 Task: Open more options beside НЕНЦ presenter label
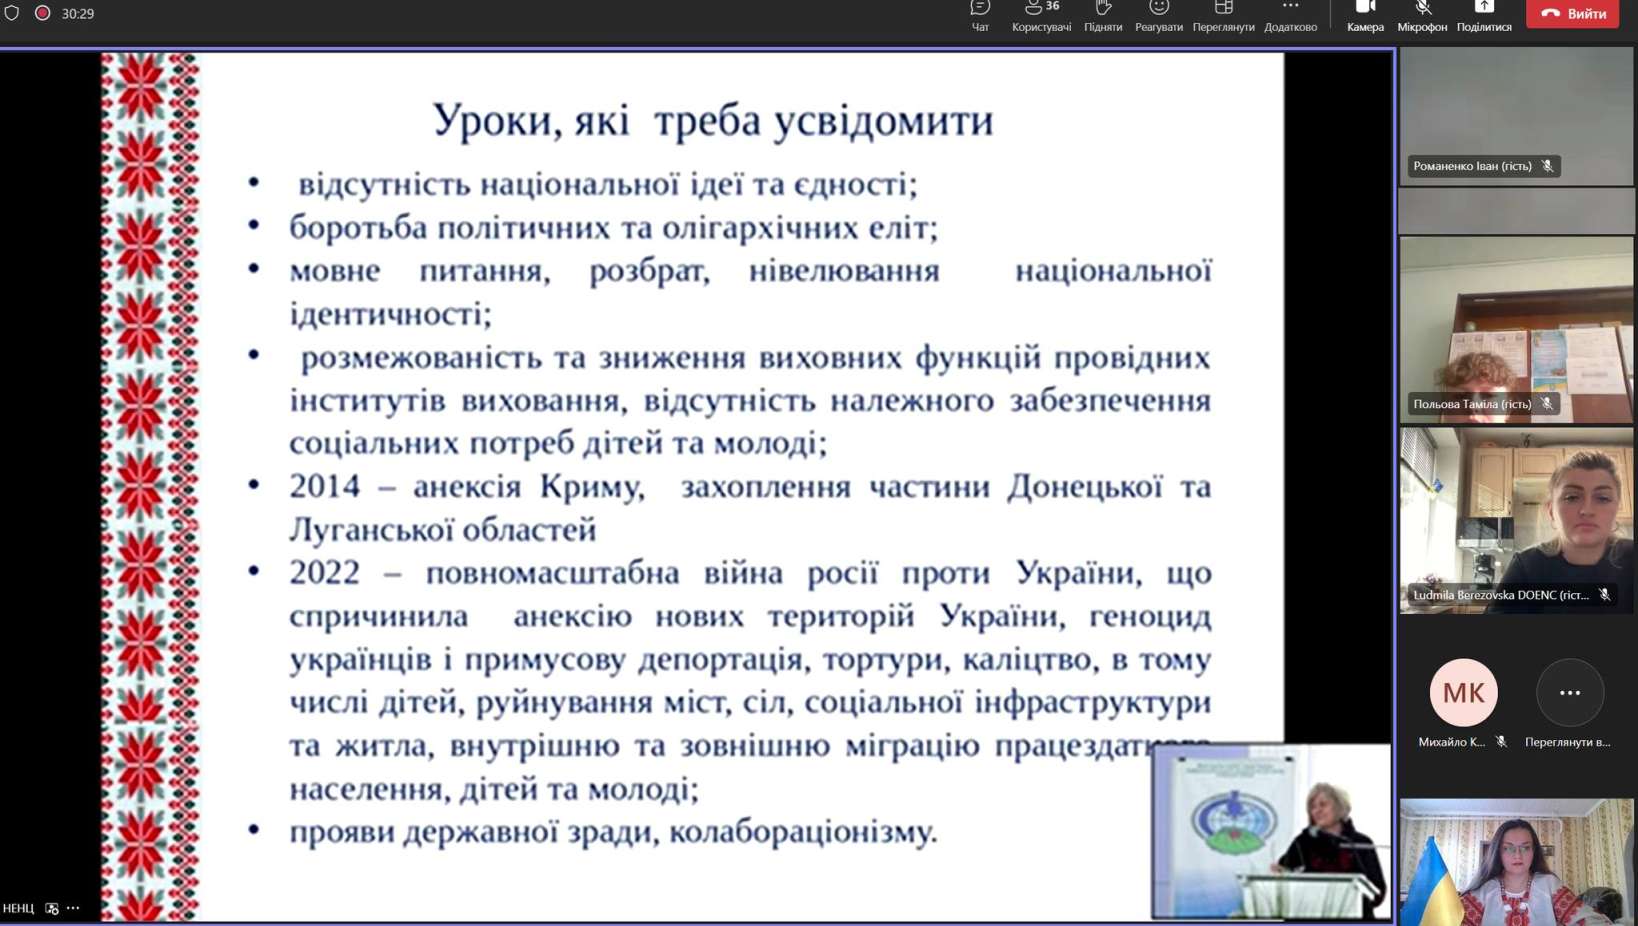tap(74, 908)
